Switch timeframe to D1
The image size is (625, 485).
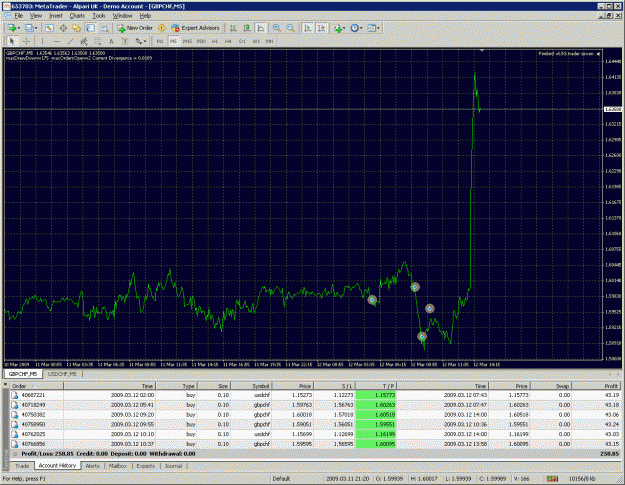242,41
